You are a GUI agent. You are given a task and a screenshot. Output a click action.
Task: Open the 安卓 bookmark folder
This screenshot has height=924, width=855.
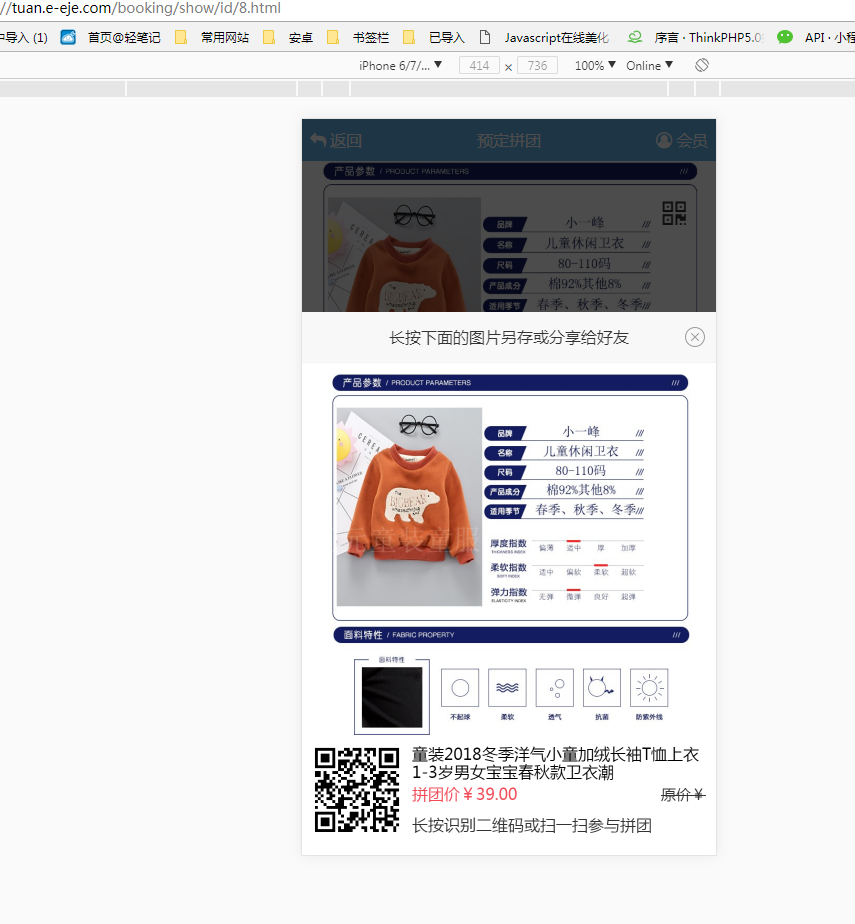coord(289,37)
